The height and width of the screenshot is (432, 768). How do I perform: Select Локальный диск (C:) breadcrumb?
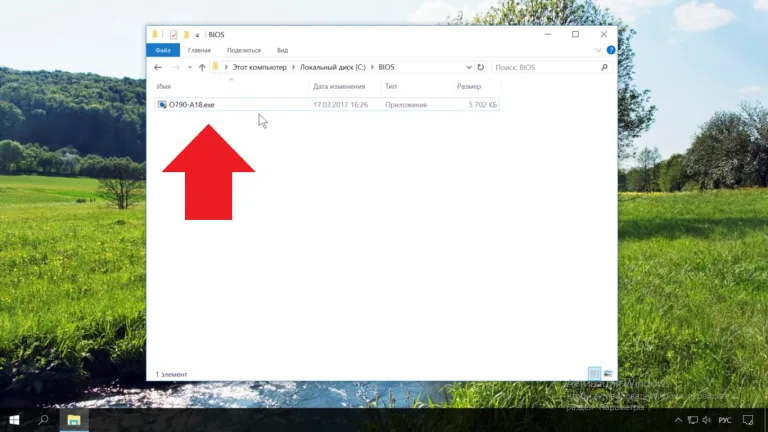[x=333, y=67]
